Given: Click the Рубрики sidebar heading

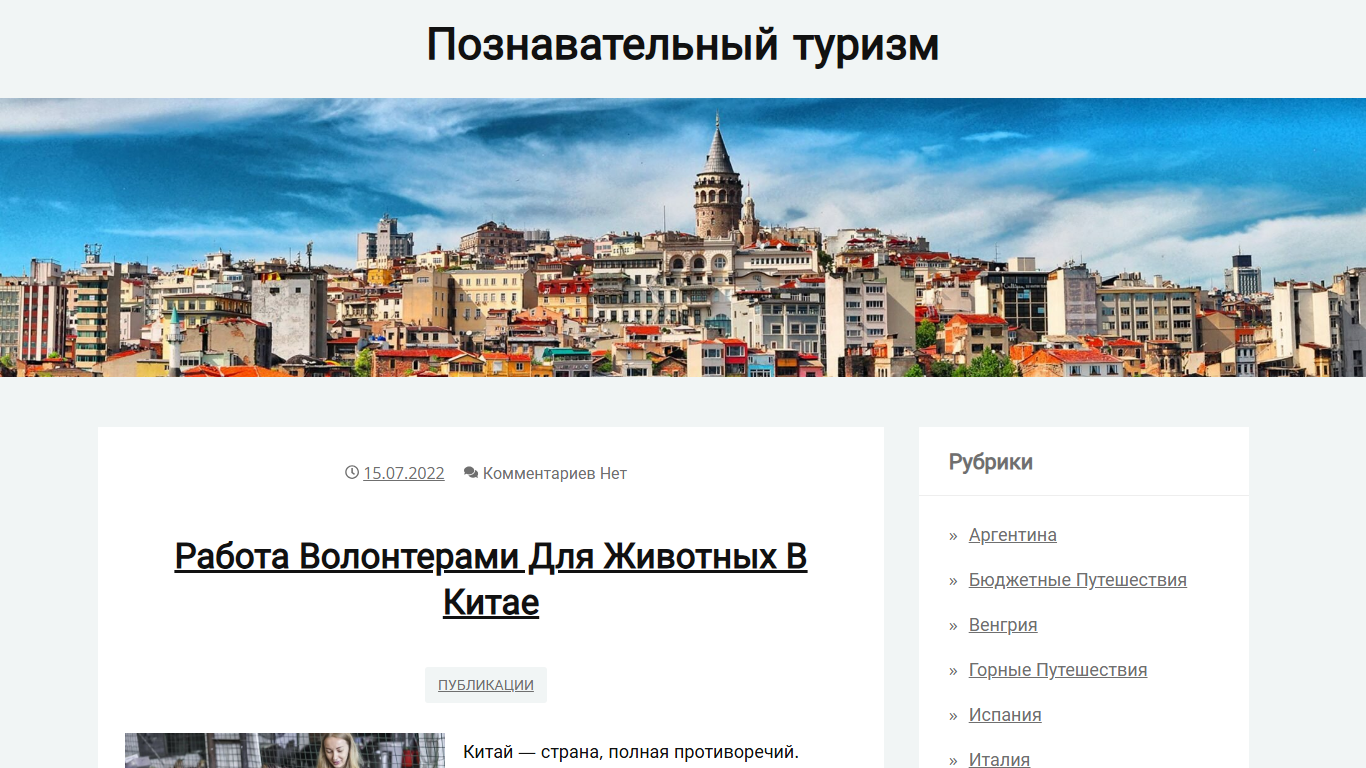Looking at the screenshot, I should pos(991,462).
